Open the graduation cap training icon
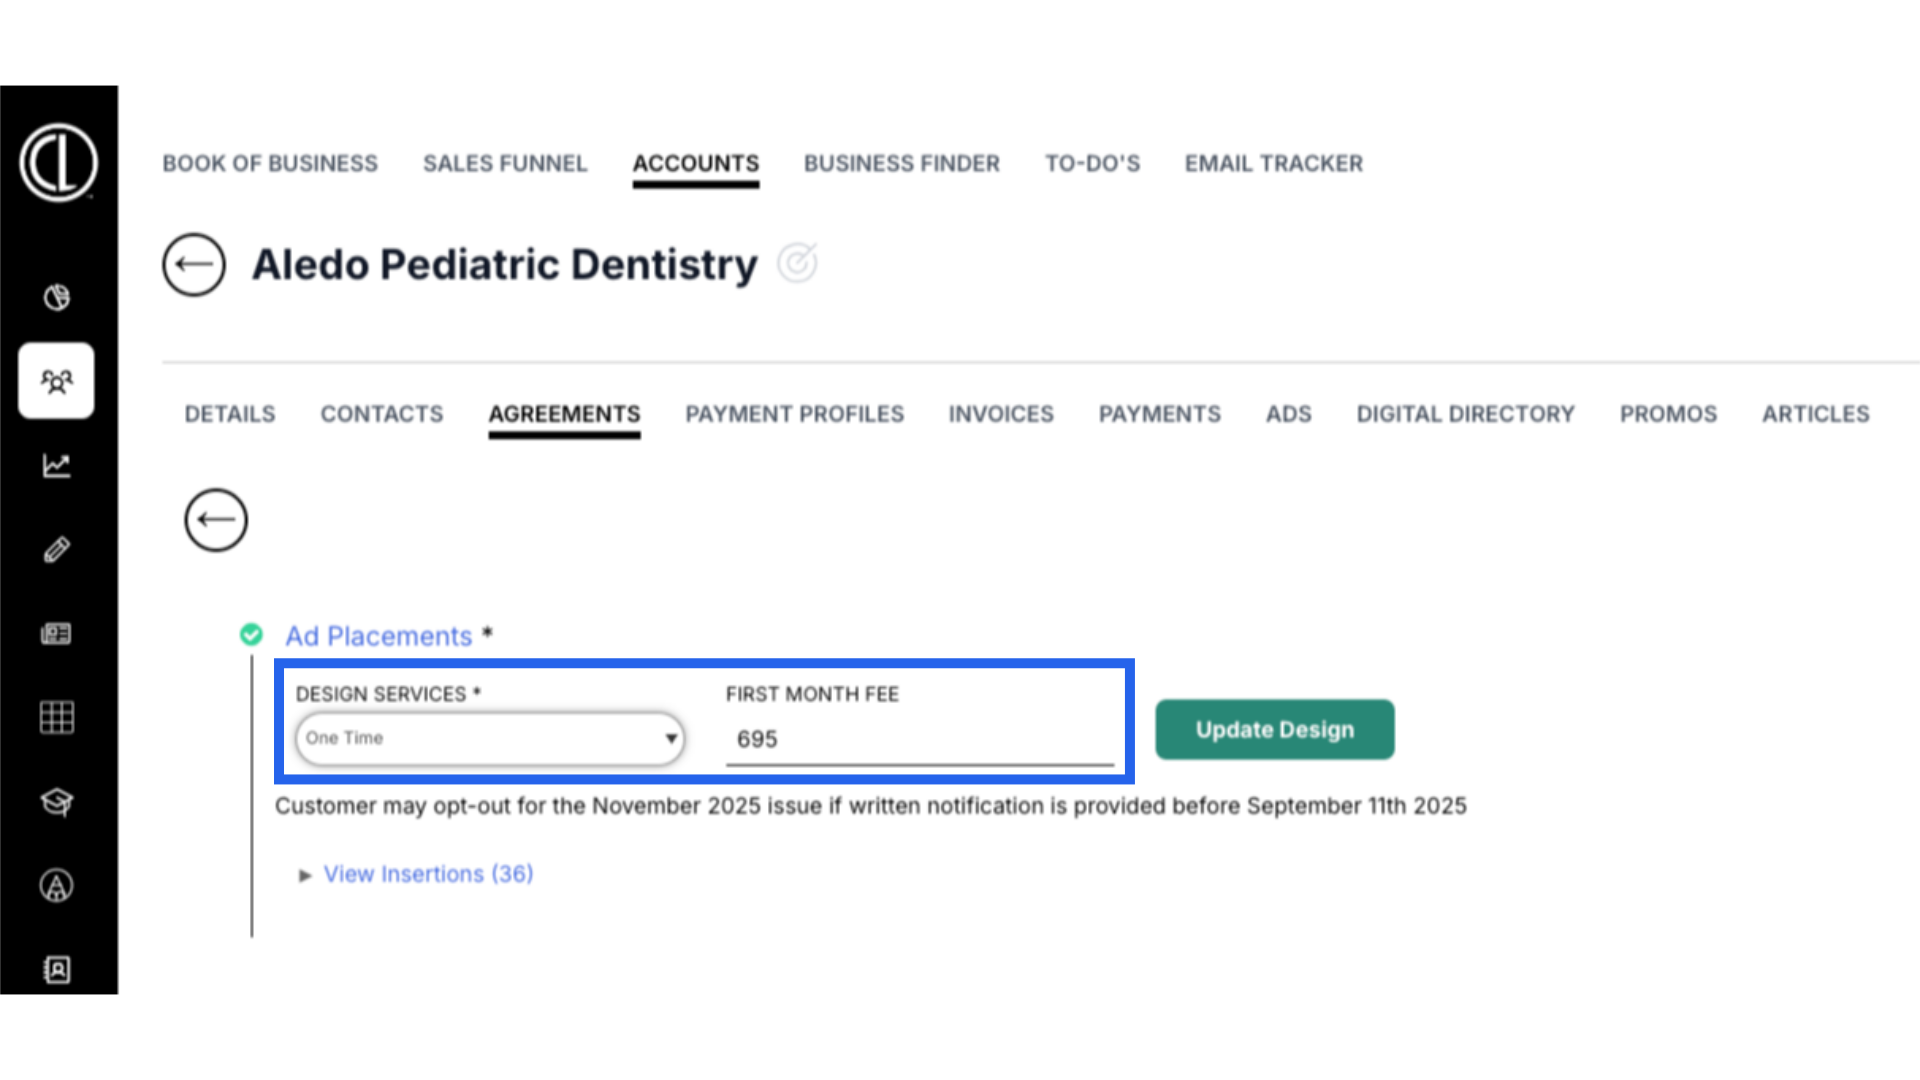This screenshot has height=1080, width=1920. [x=57, y=801]
